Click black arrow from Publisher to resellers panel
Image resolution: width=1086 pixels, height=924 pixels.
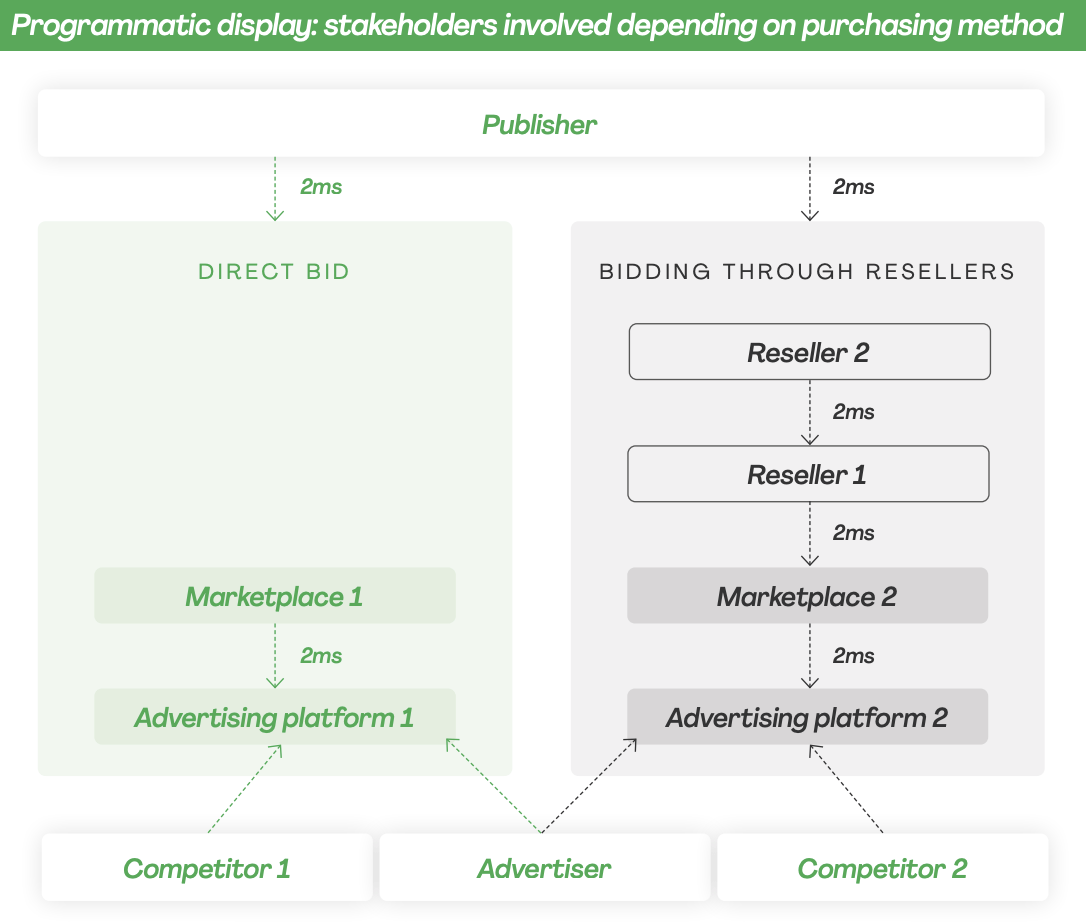[810, 188]
